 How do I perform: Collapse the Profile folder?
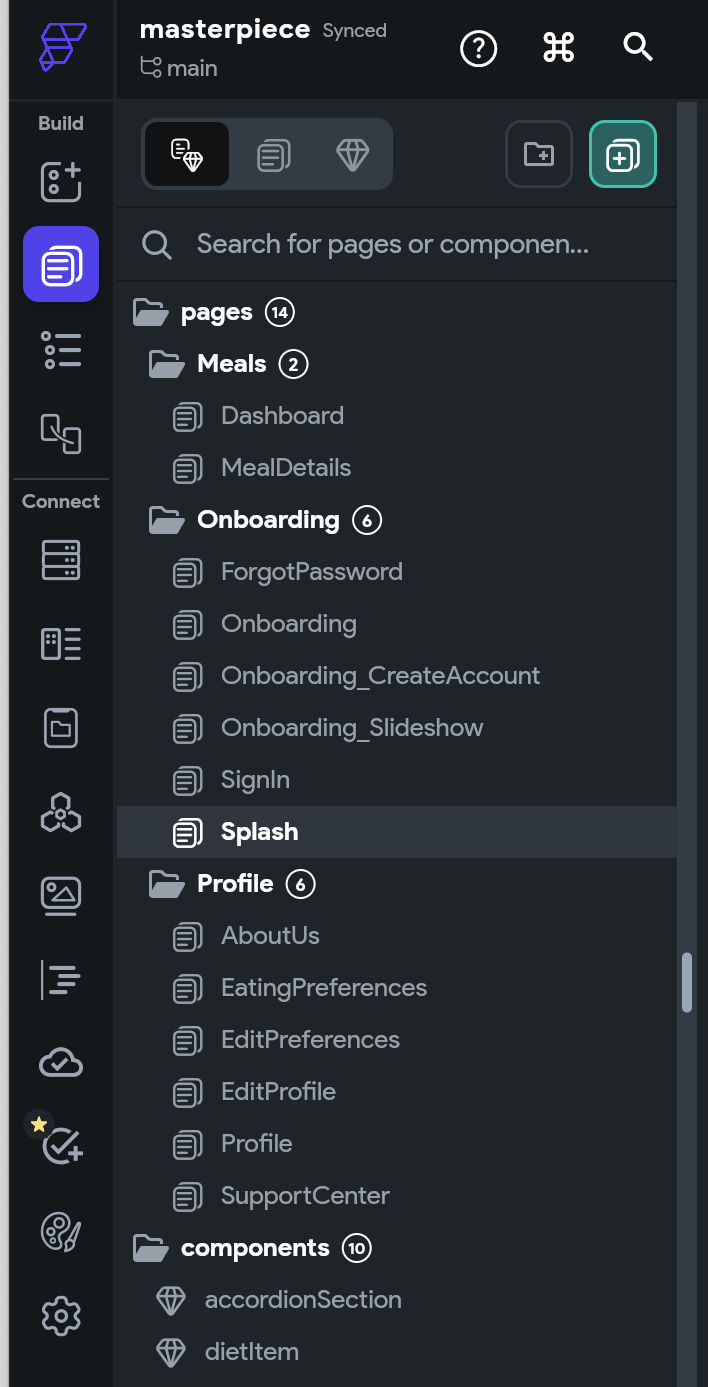166,884
